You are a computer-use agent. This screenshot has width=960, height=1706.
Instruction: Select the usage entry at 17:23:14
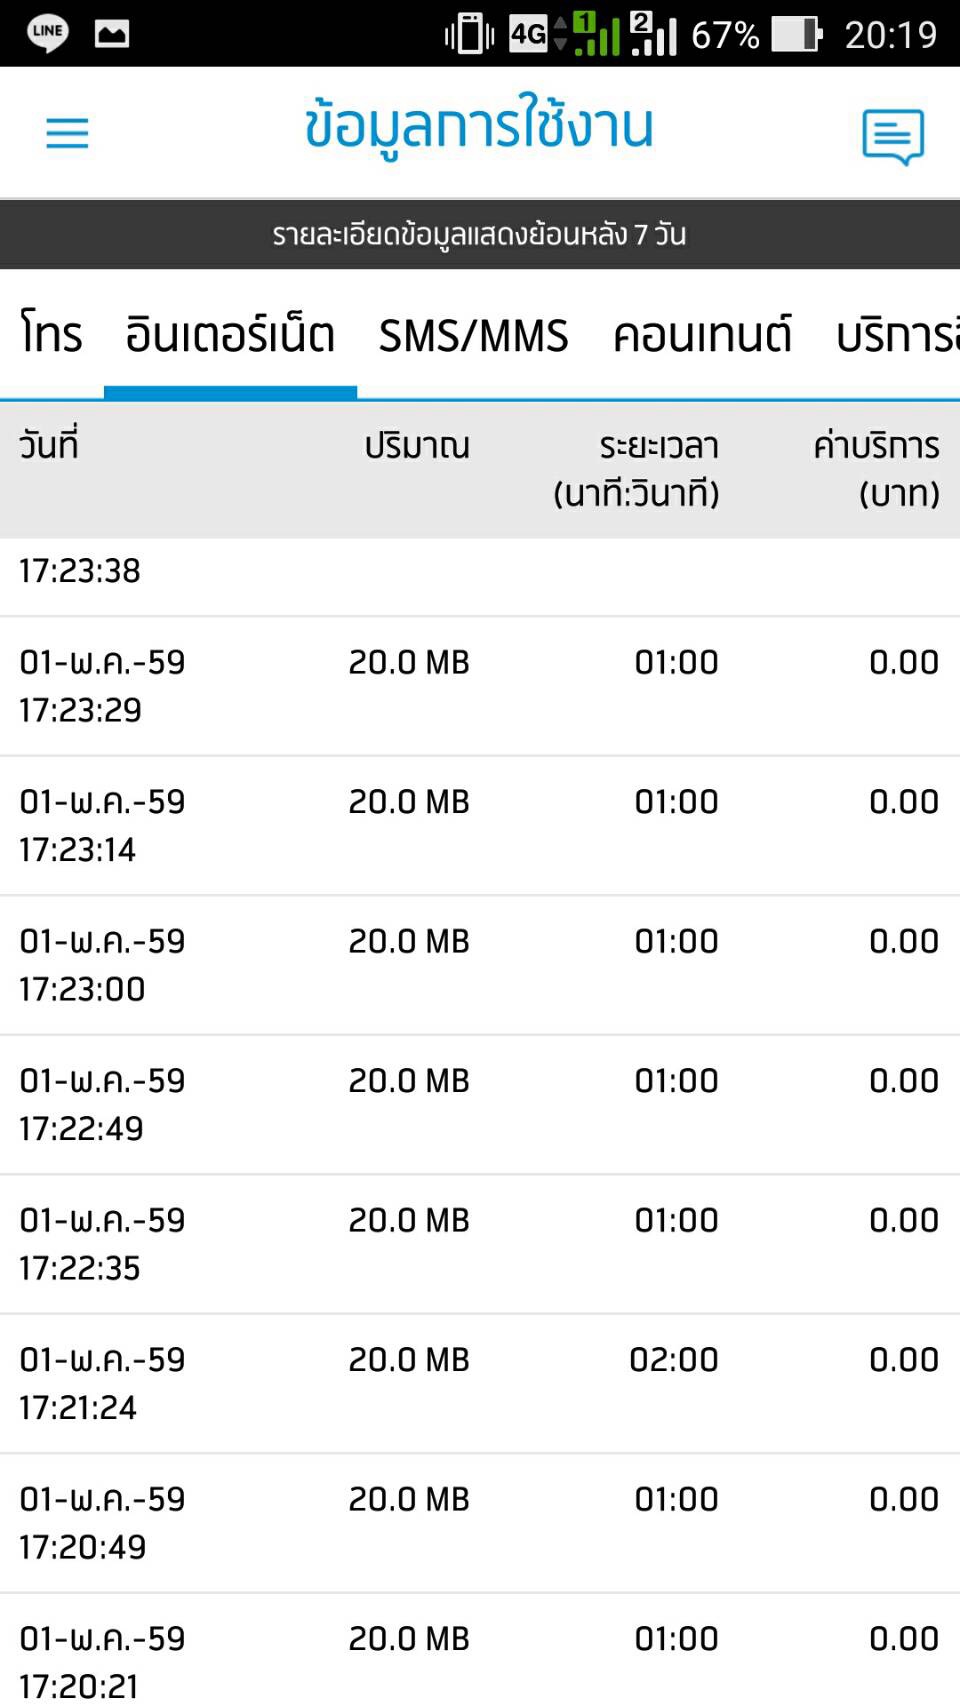tap(480, 825)
